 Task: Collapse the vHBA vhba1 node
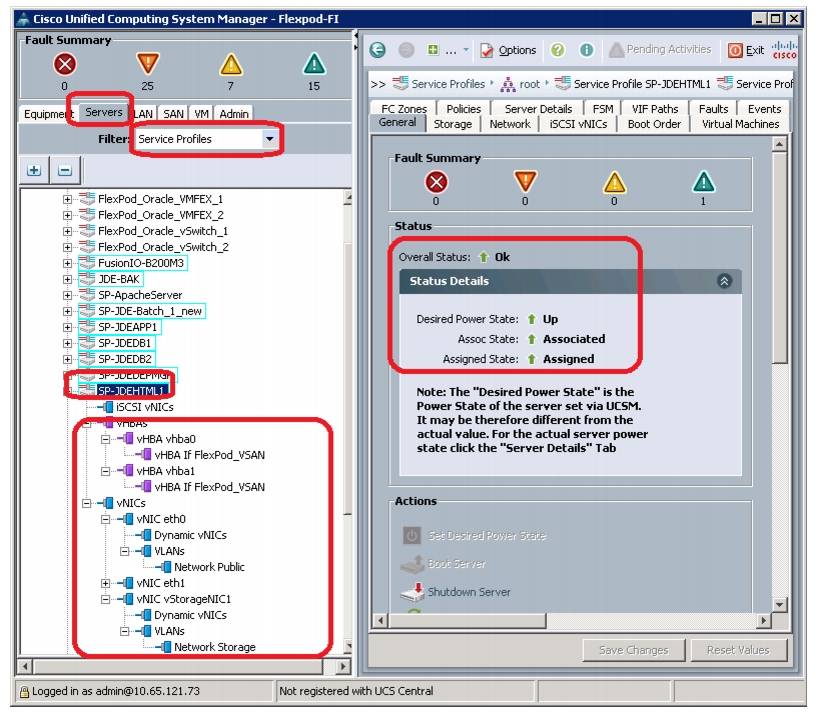click(x=106, y=471)
